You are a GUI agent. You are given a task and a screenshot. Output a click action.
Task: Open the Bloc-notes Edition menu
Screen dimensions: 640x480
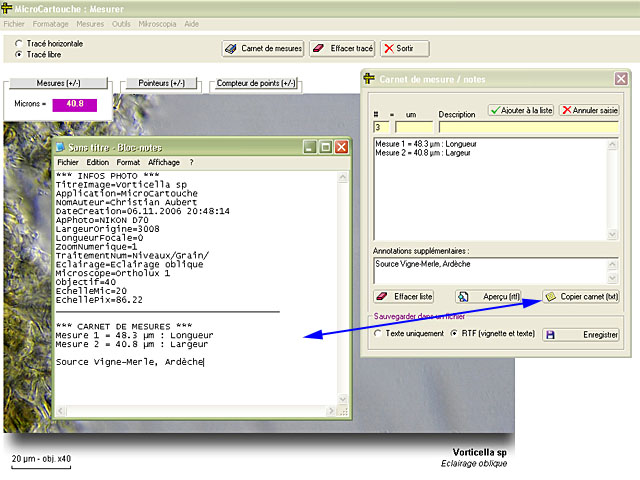98,162
